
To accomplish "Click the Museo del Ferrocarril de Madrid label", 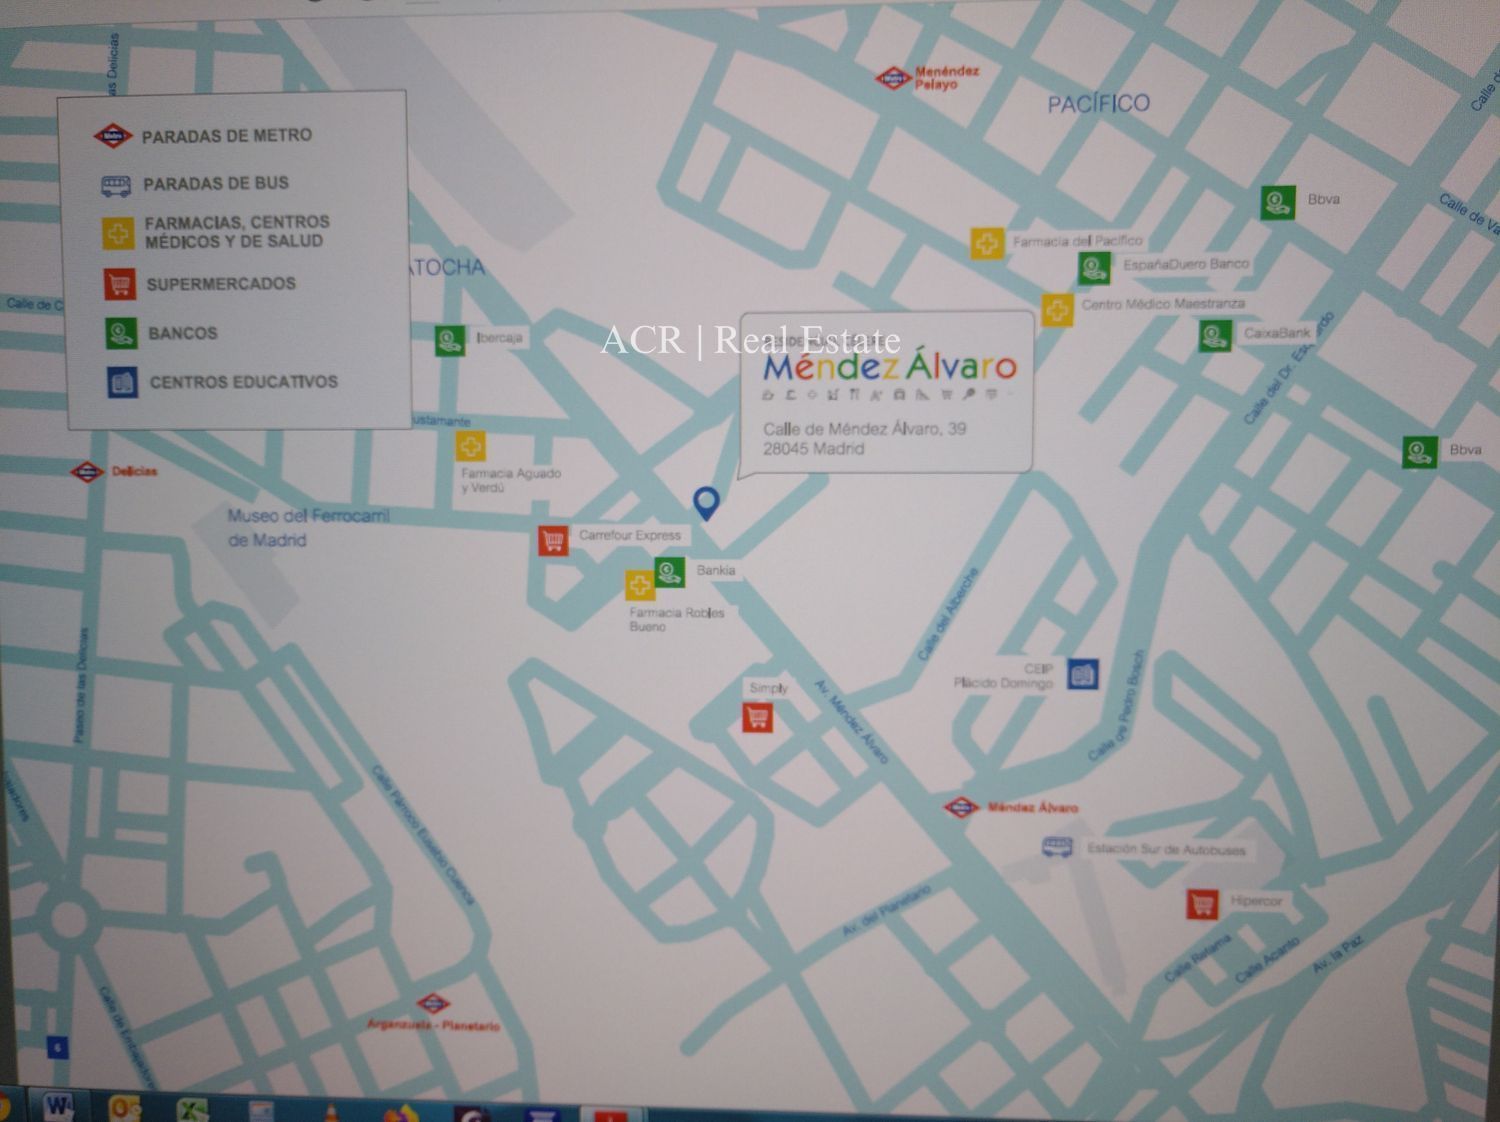I will [307, 527].
